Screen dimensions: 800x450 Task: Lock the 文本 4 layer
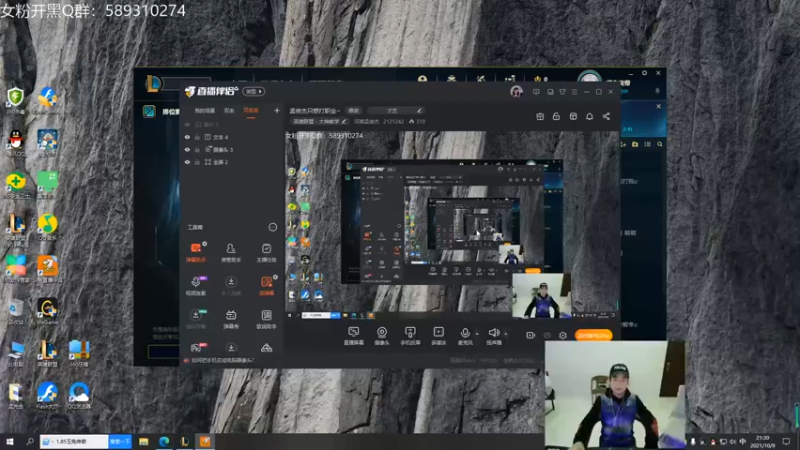(197, 137)
